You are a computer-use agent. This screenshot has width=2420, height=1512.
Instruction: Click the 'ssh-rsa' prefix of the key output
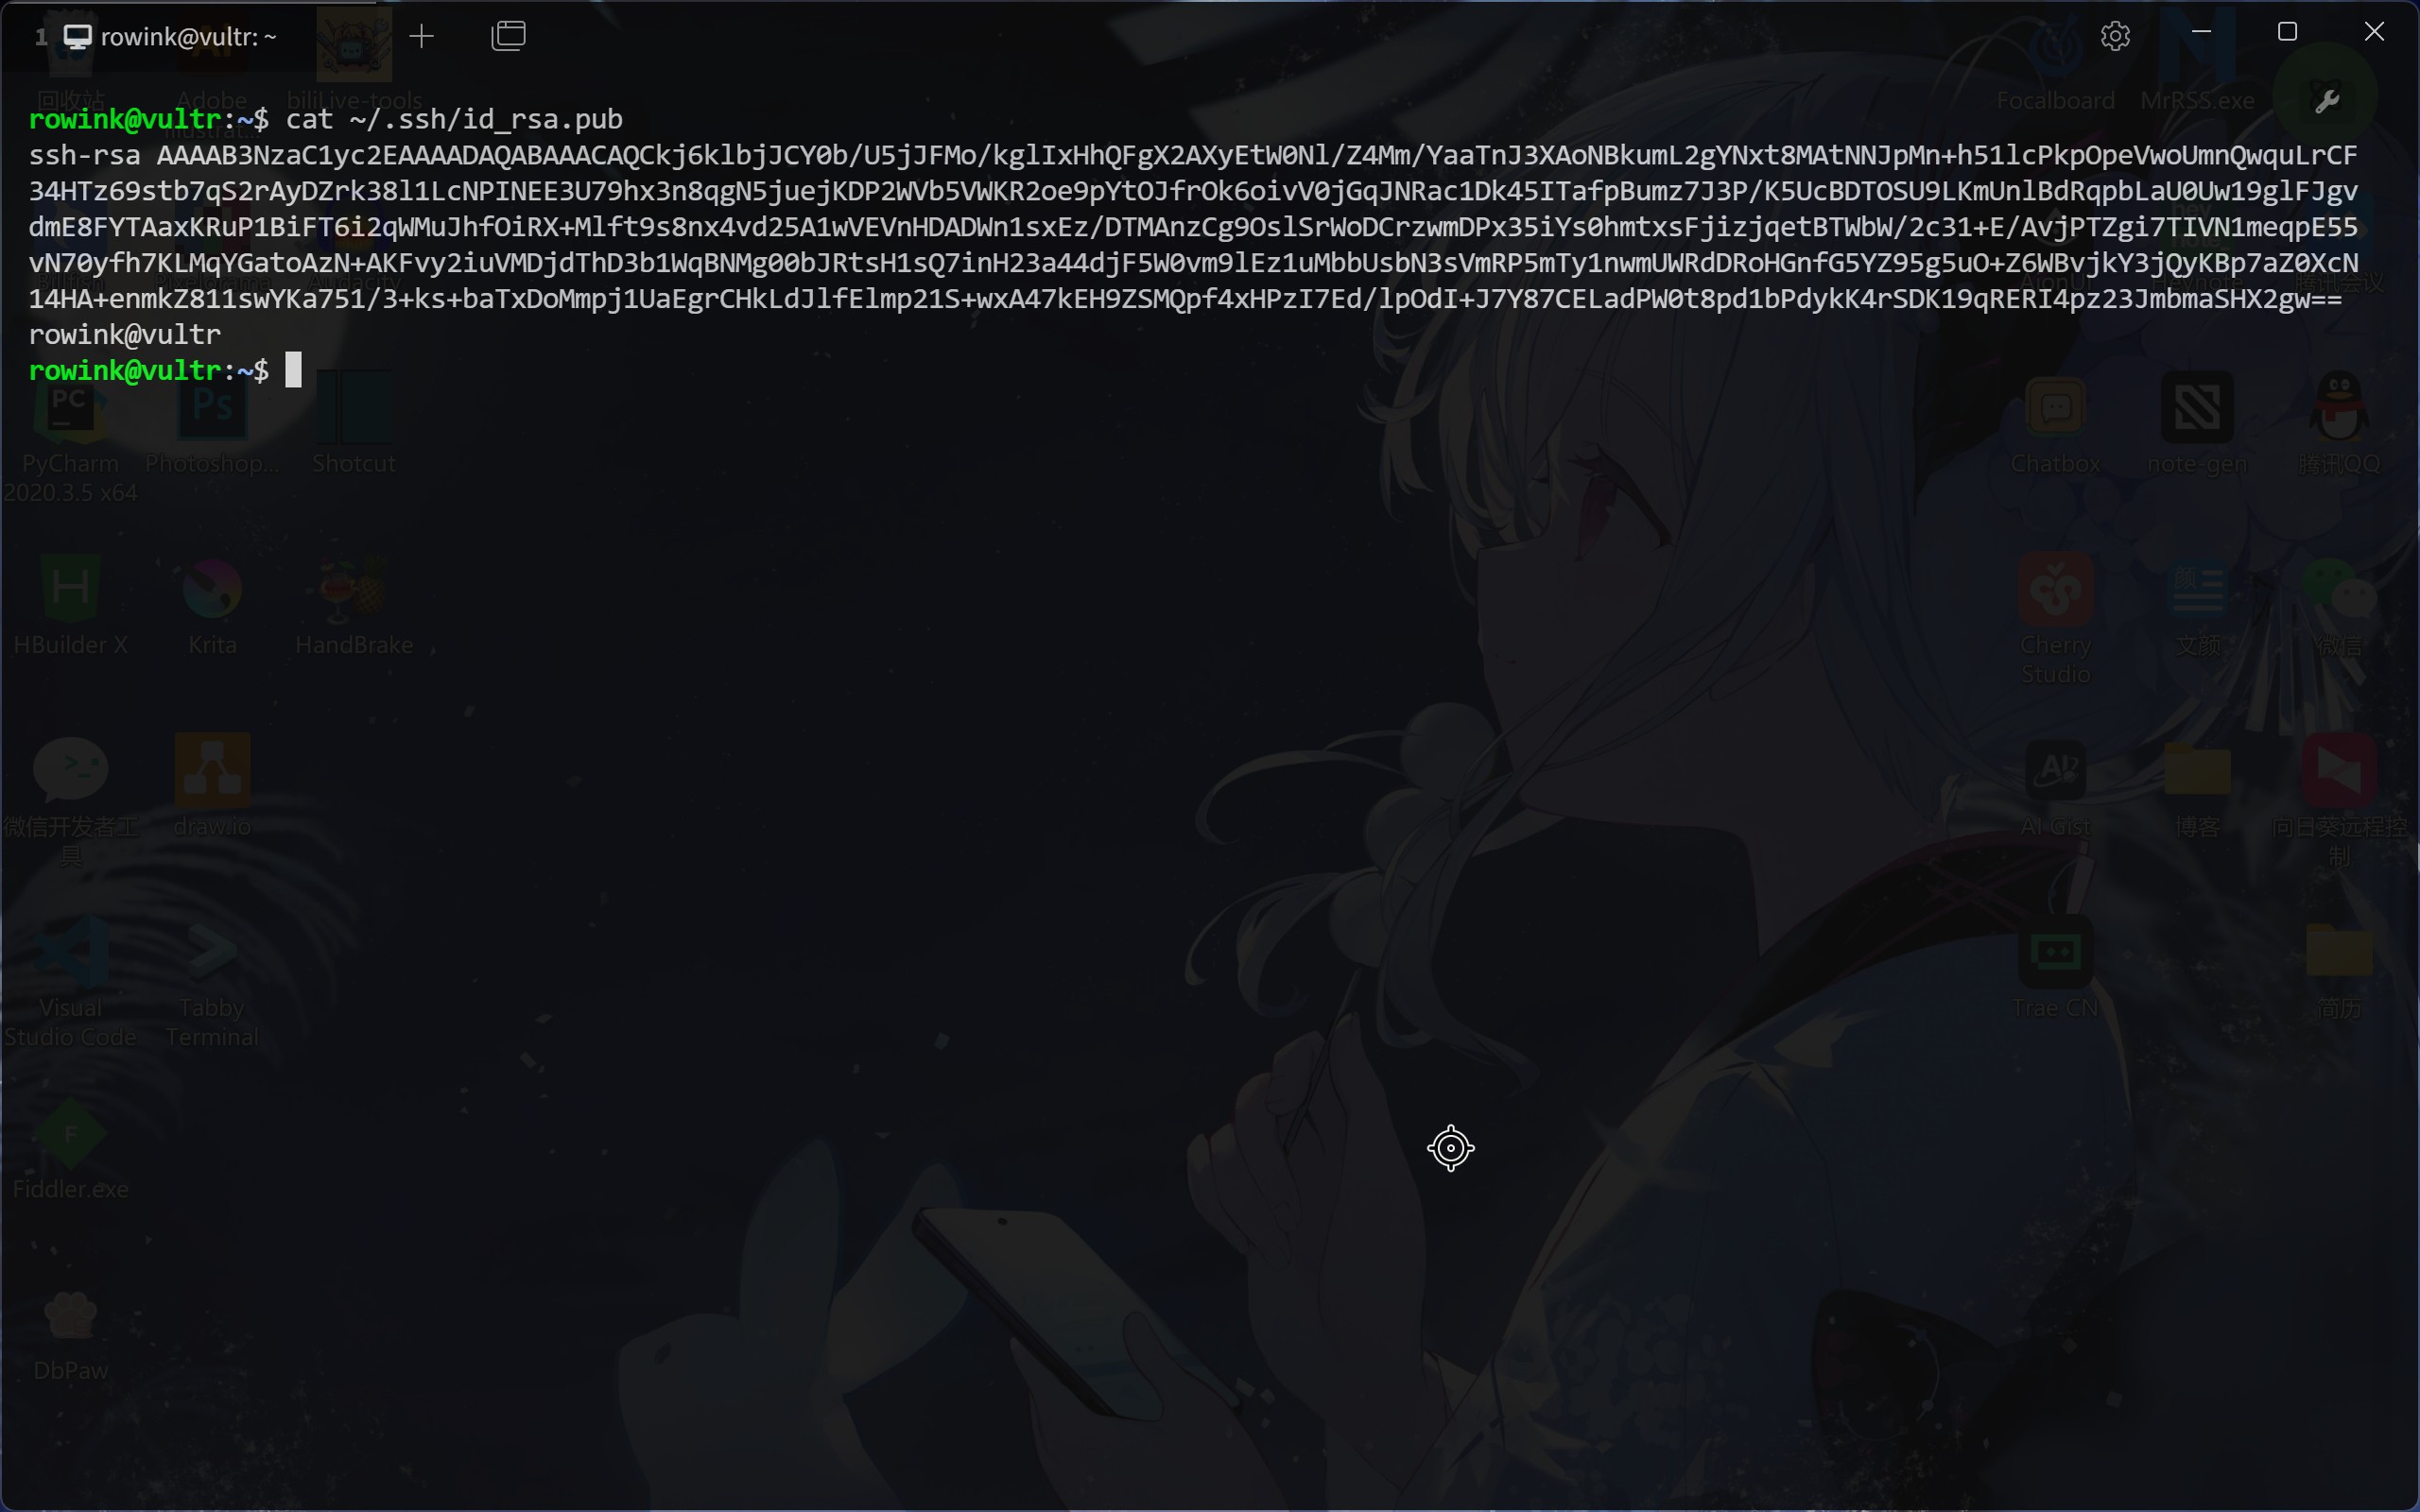[x=84, y=155]
